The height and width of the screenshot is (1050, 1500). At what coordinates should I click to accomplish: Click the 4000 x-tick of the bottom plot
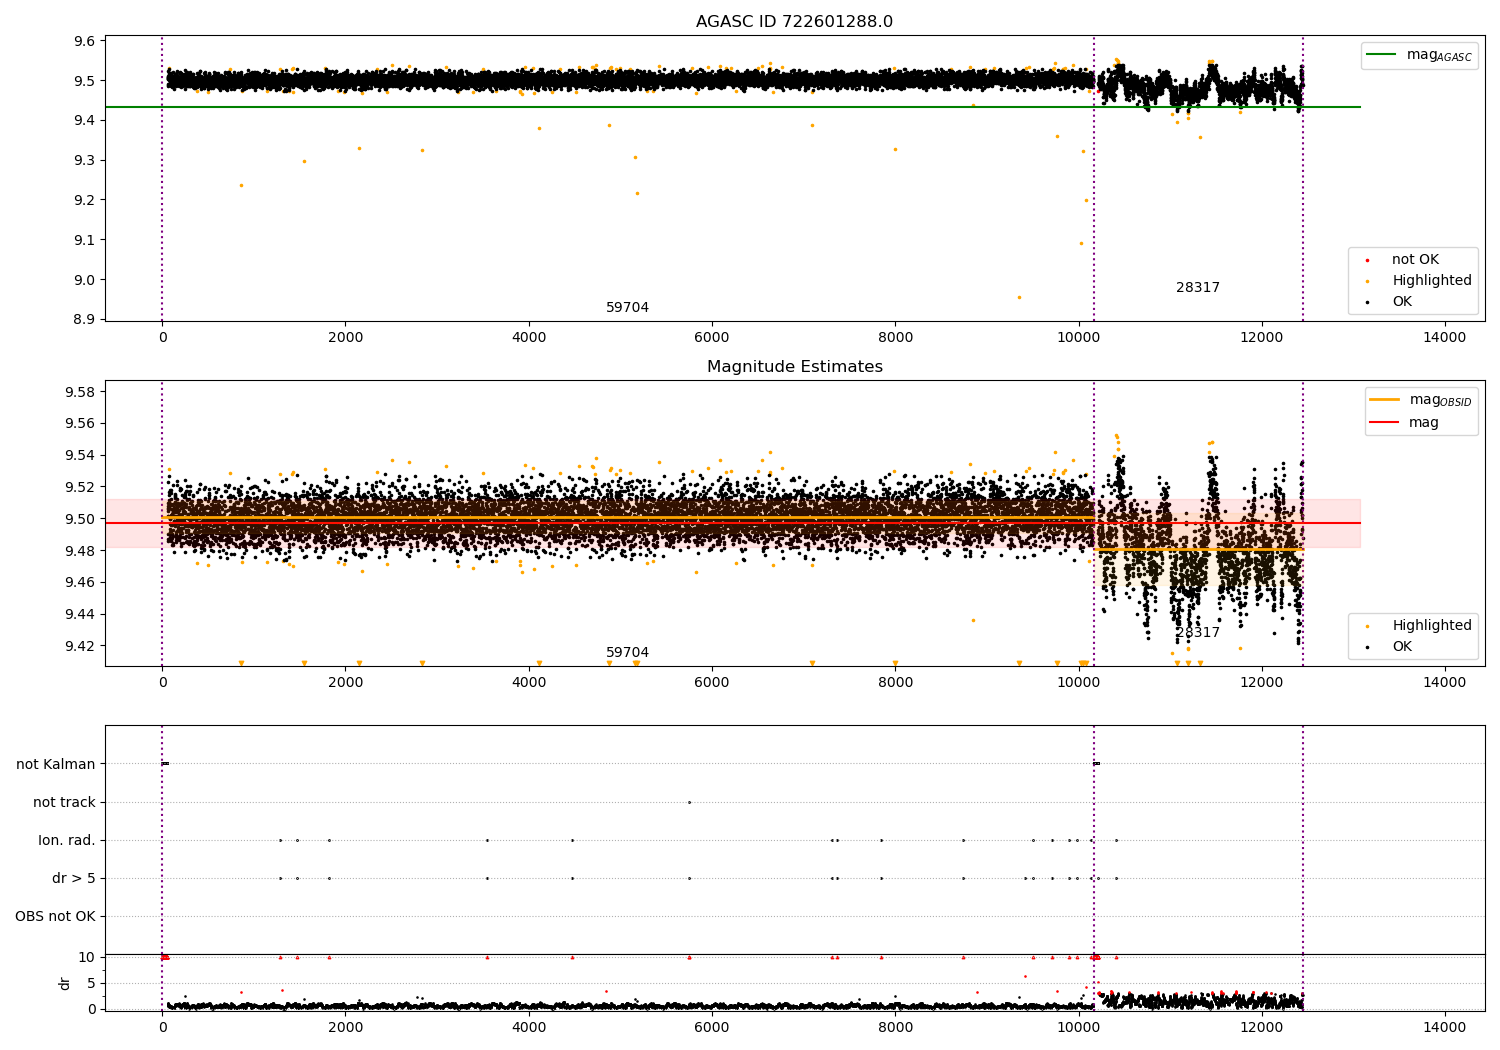[529, 1028]
